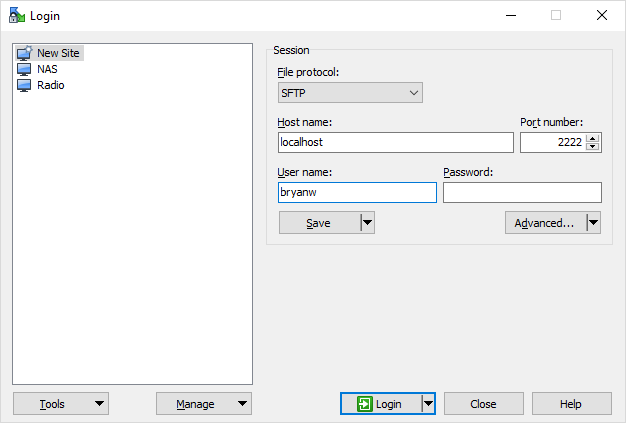626x423 pixels.
Task: Open Advanced site settings
Action: point(544,223)
